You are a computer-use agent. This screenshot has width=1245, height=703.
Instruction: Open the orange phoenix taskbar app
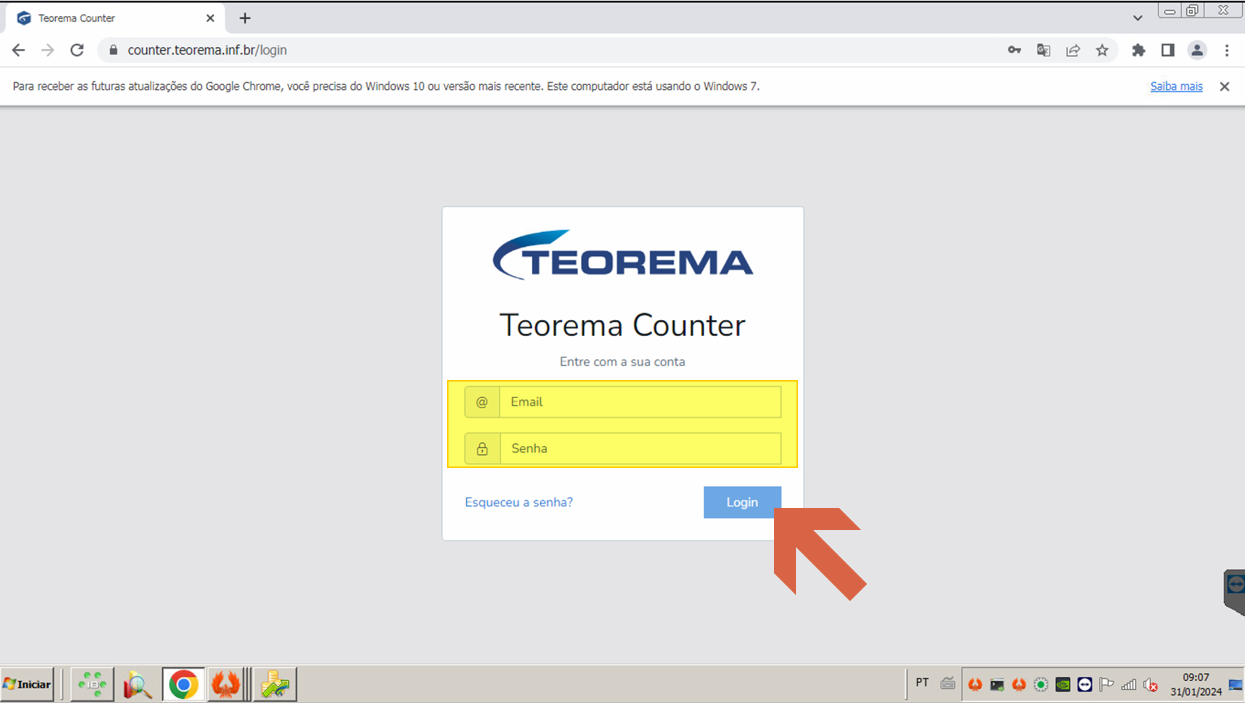tap(226, 685)
